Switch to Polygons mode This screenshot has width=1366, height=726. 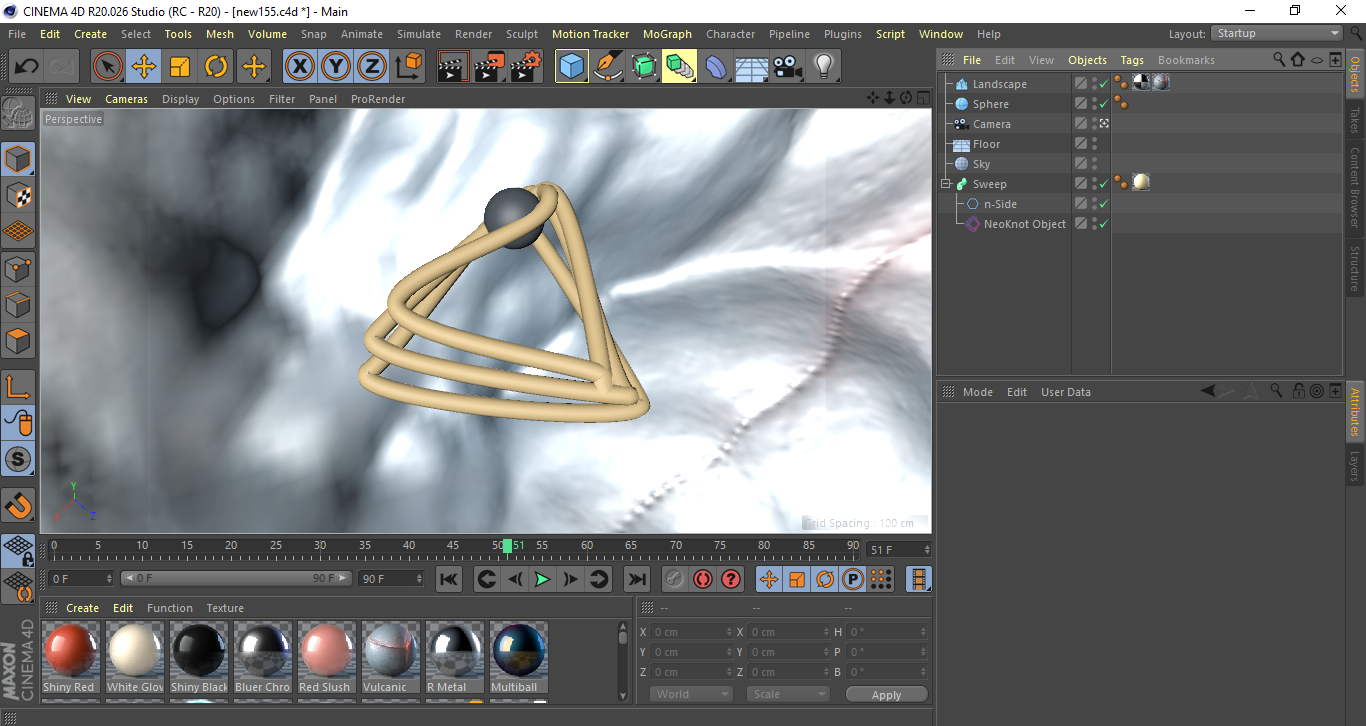(x=18, y=340)
